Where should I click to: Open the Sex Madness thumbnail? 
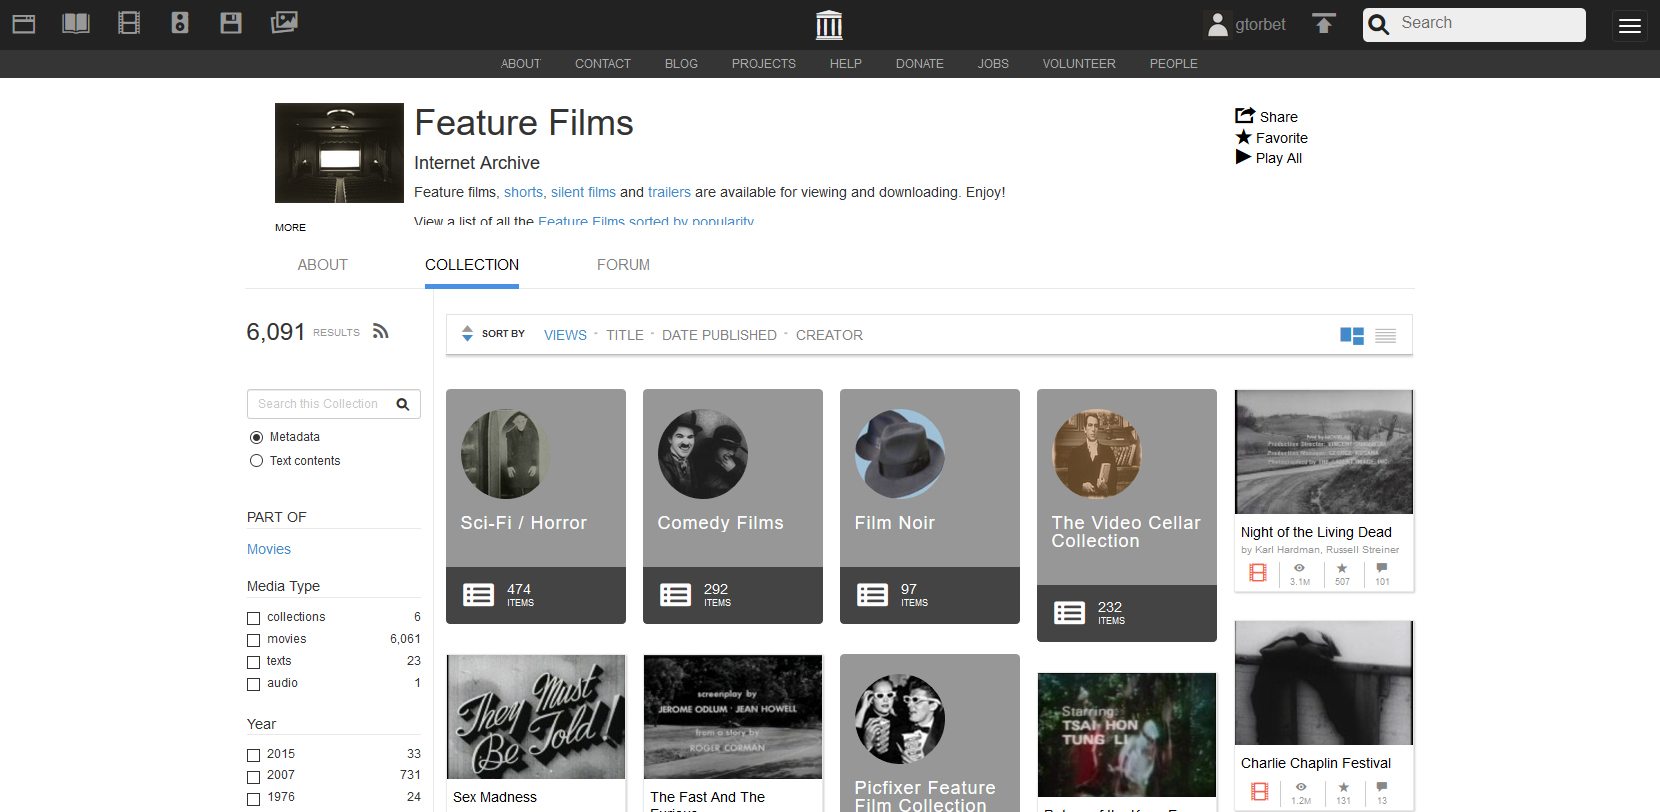click(536, 717)
